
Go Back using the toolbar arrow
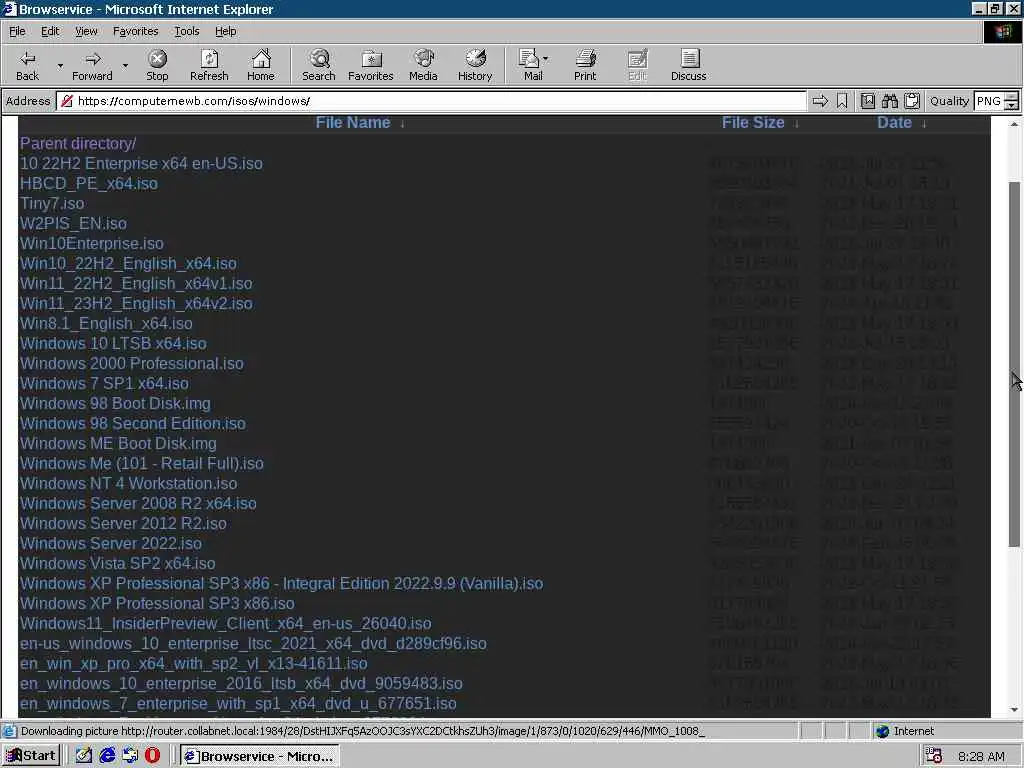tap(27, 65)
